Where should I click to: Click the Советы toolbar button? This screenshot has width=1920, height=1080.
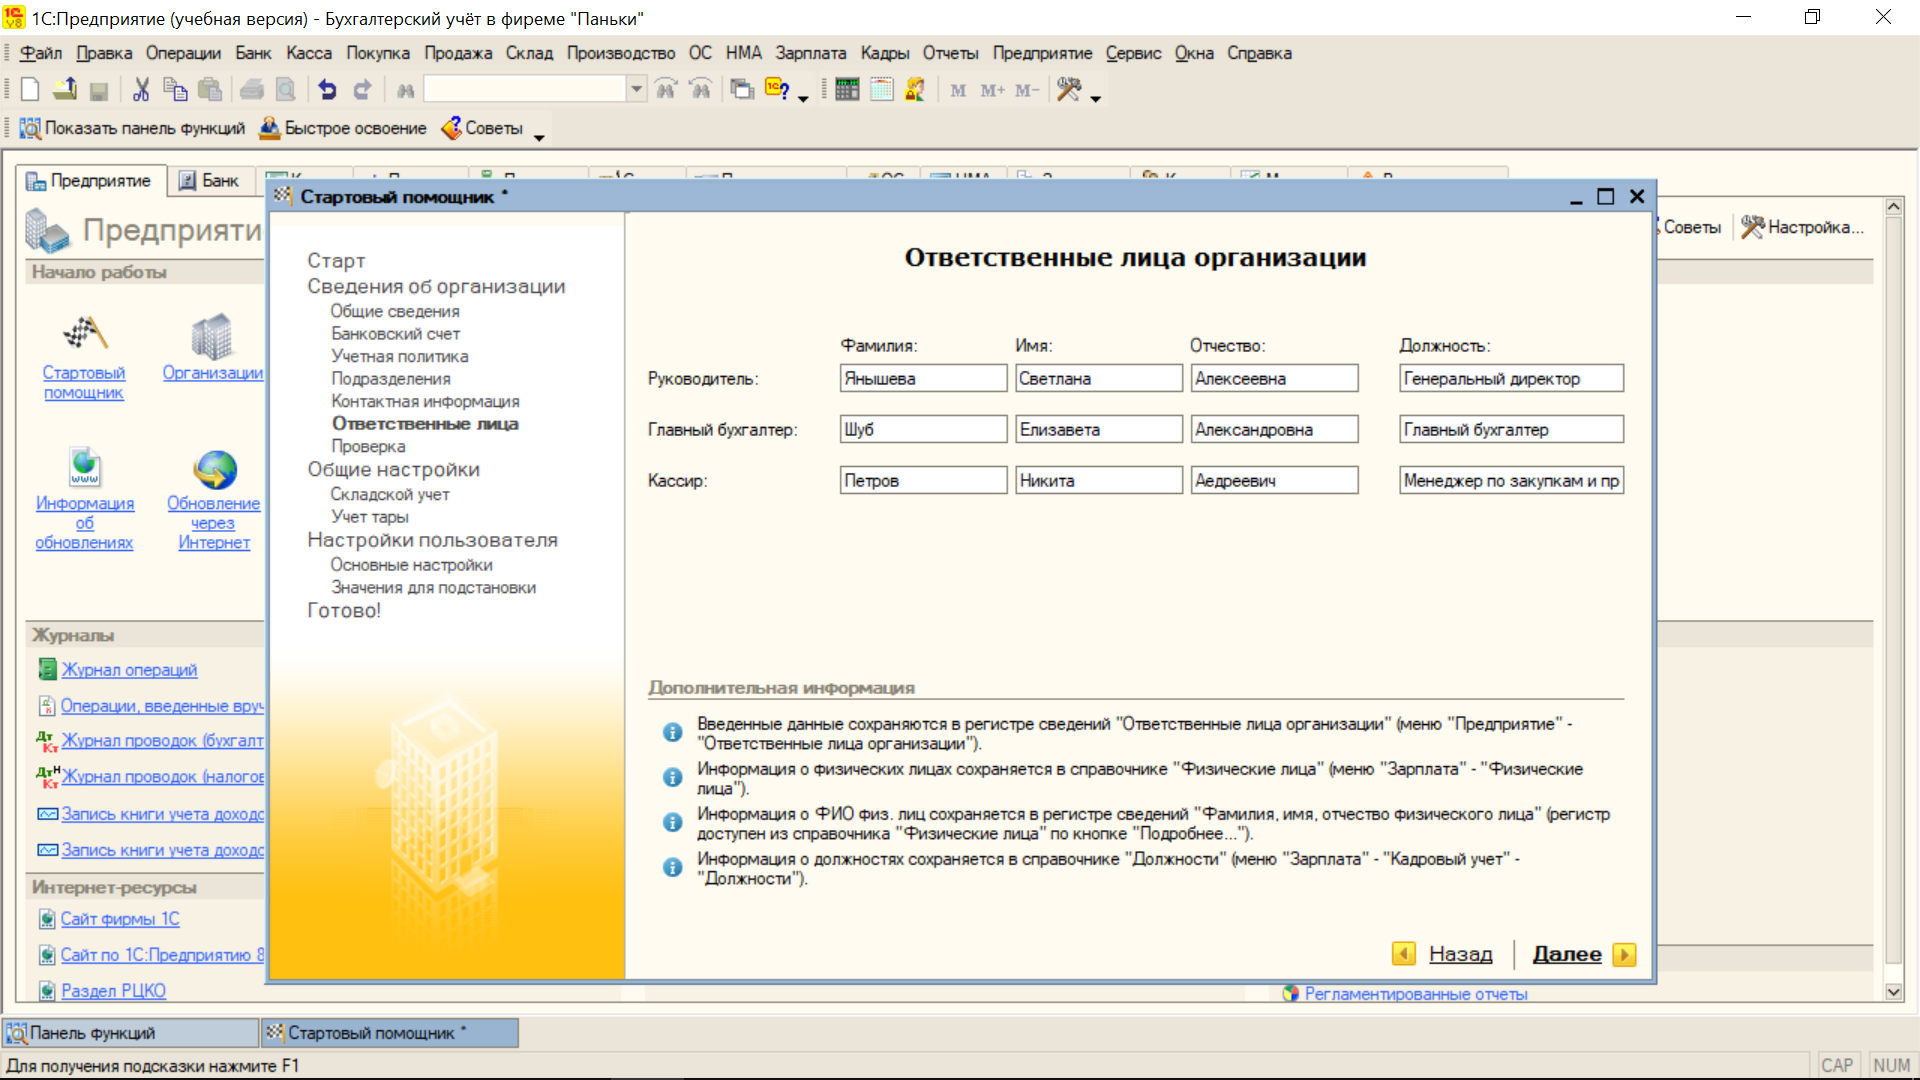(x=482, y=128)
